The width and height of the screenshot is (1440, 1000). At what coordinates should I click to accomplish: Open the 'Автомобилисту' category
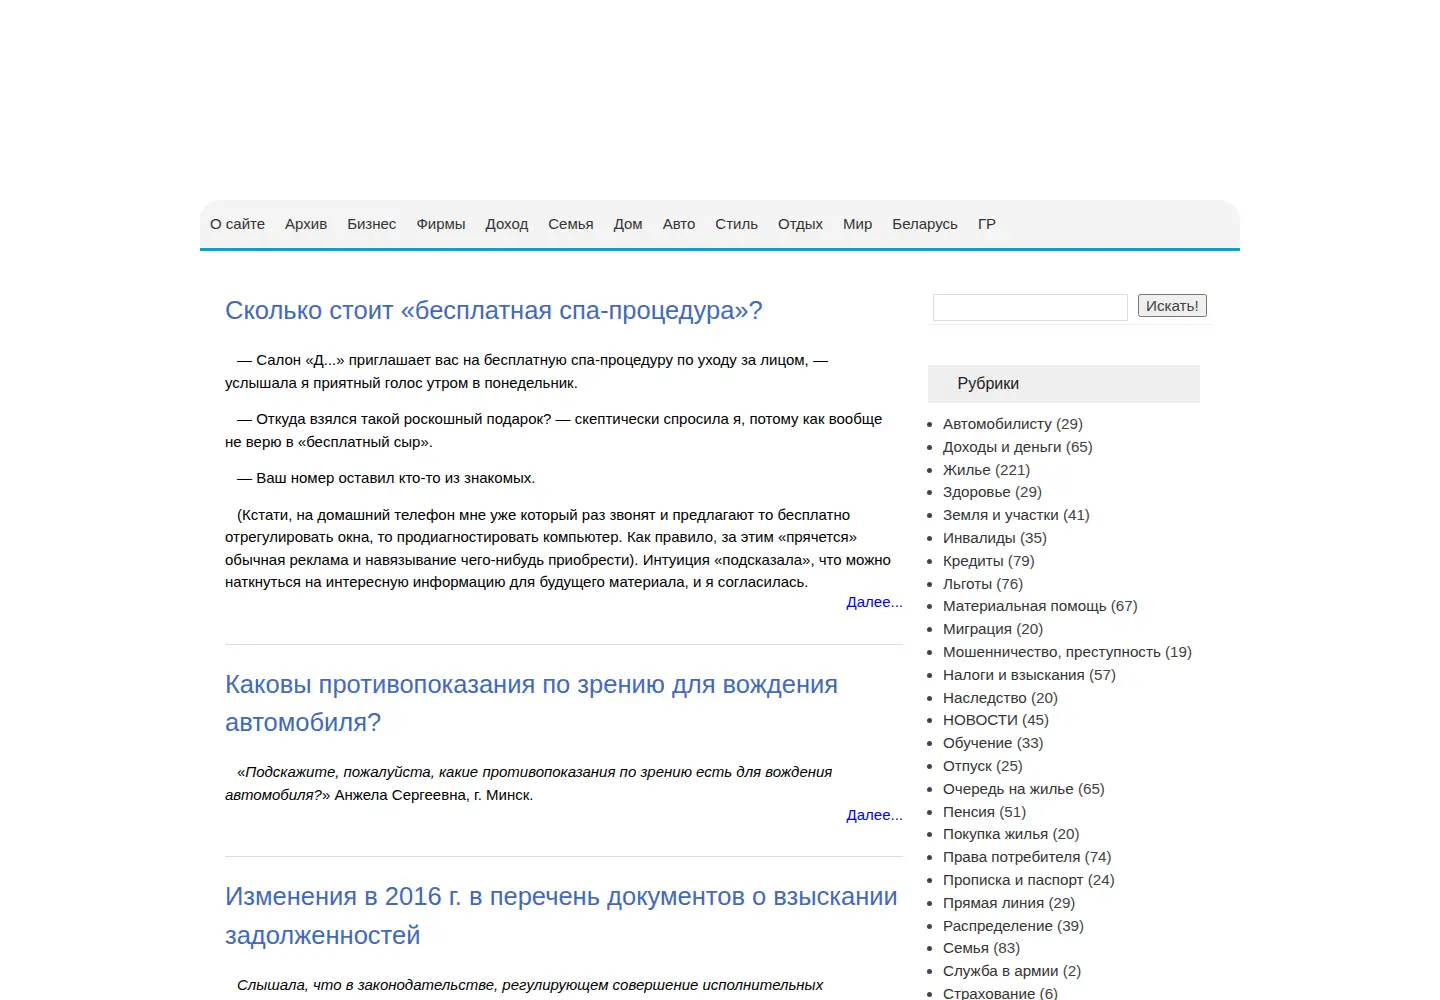click(997, 424)
